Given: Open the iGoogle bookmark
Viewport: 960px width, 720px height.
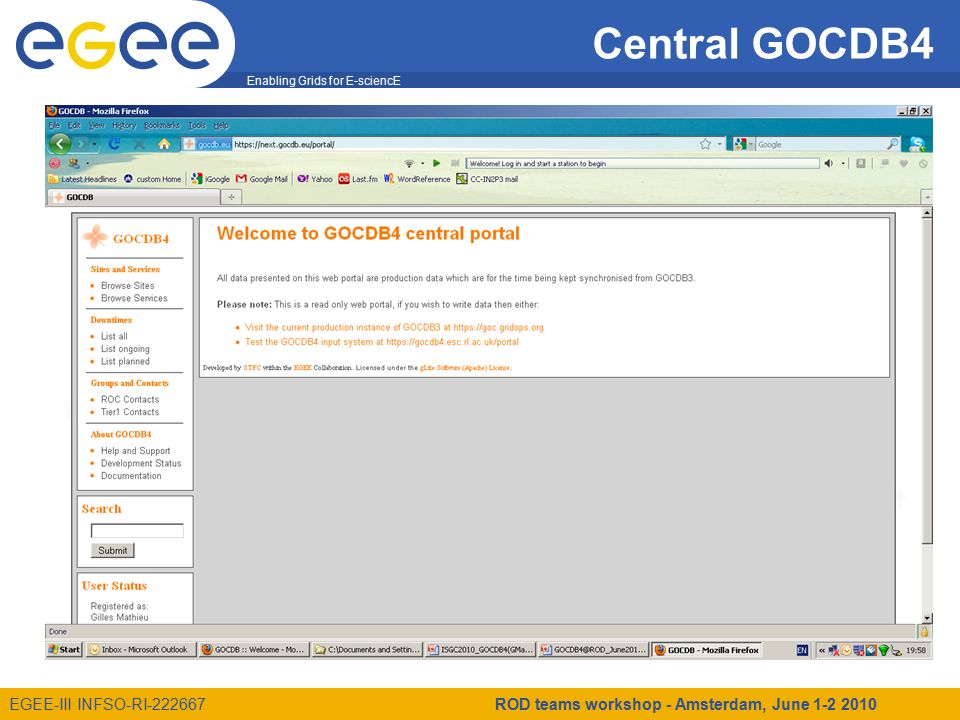Looking at the screenshot, I should [x=211, y=179].
